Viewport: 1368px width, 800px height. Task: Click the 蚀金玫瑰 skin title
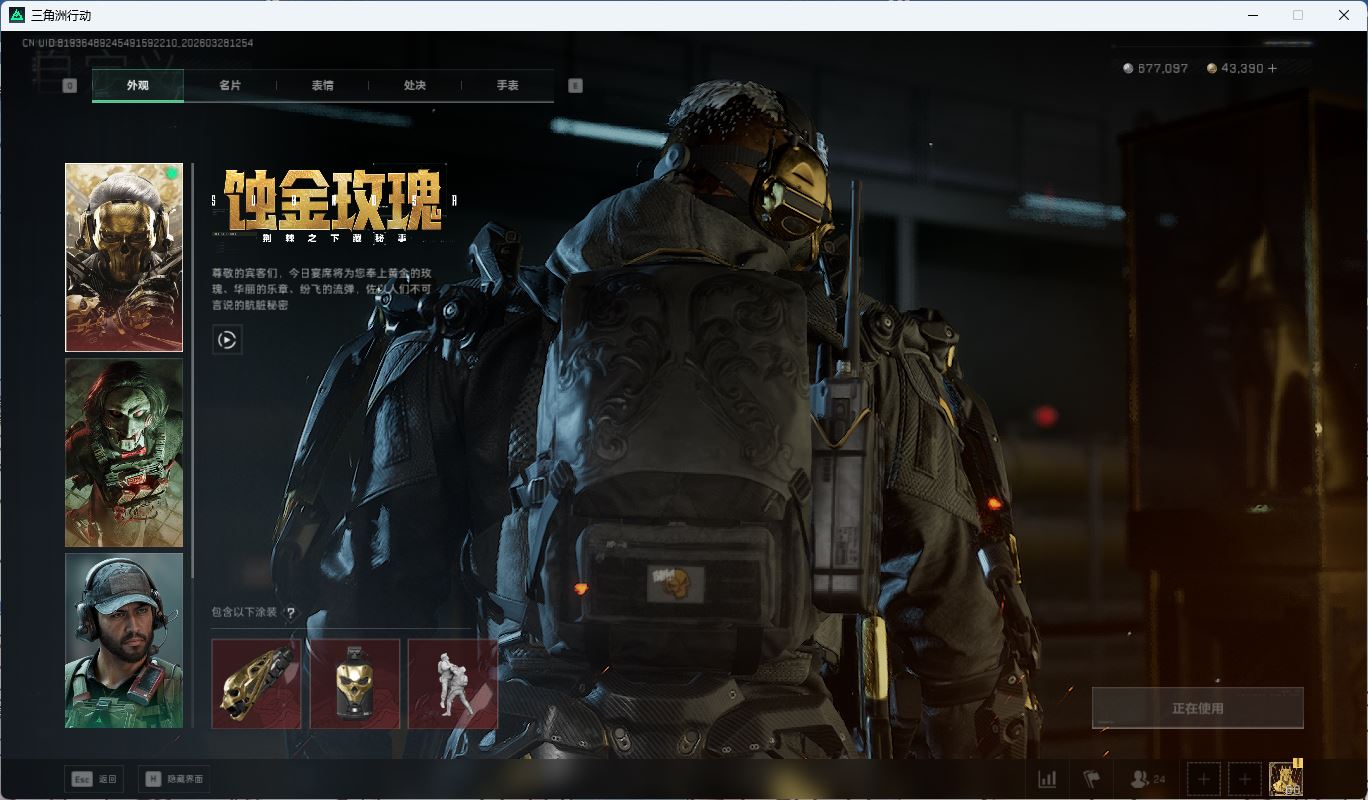pos(332,200)
